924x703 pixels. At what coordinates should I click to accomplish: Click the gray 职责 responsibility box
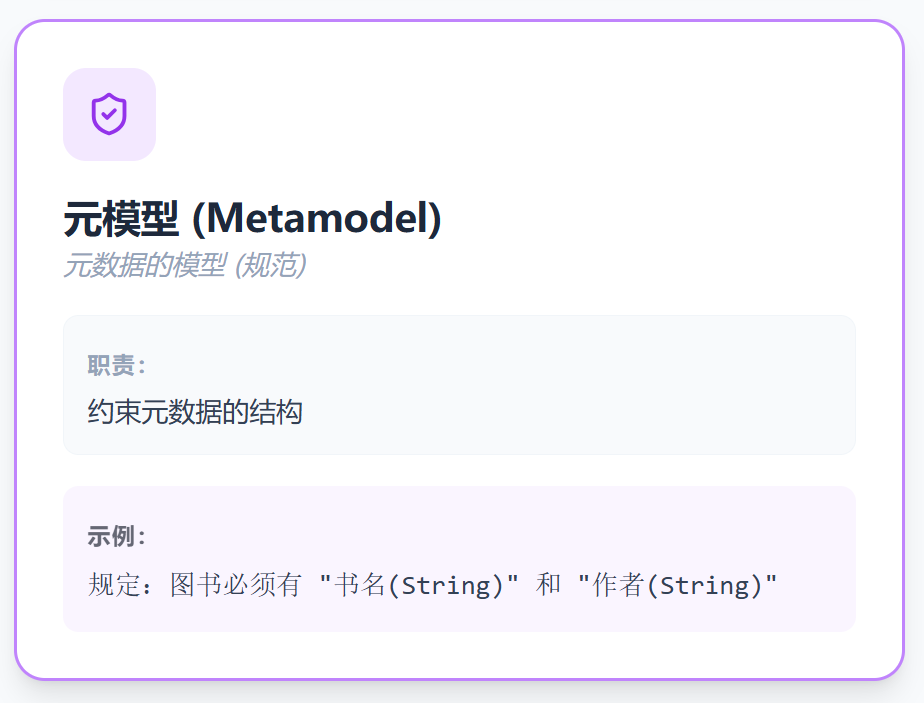(x=460, y=385)
